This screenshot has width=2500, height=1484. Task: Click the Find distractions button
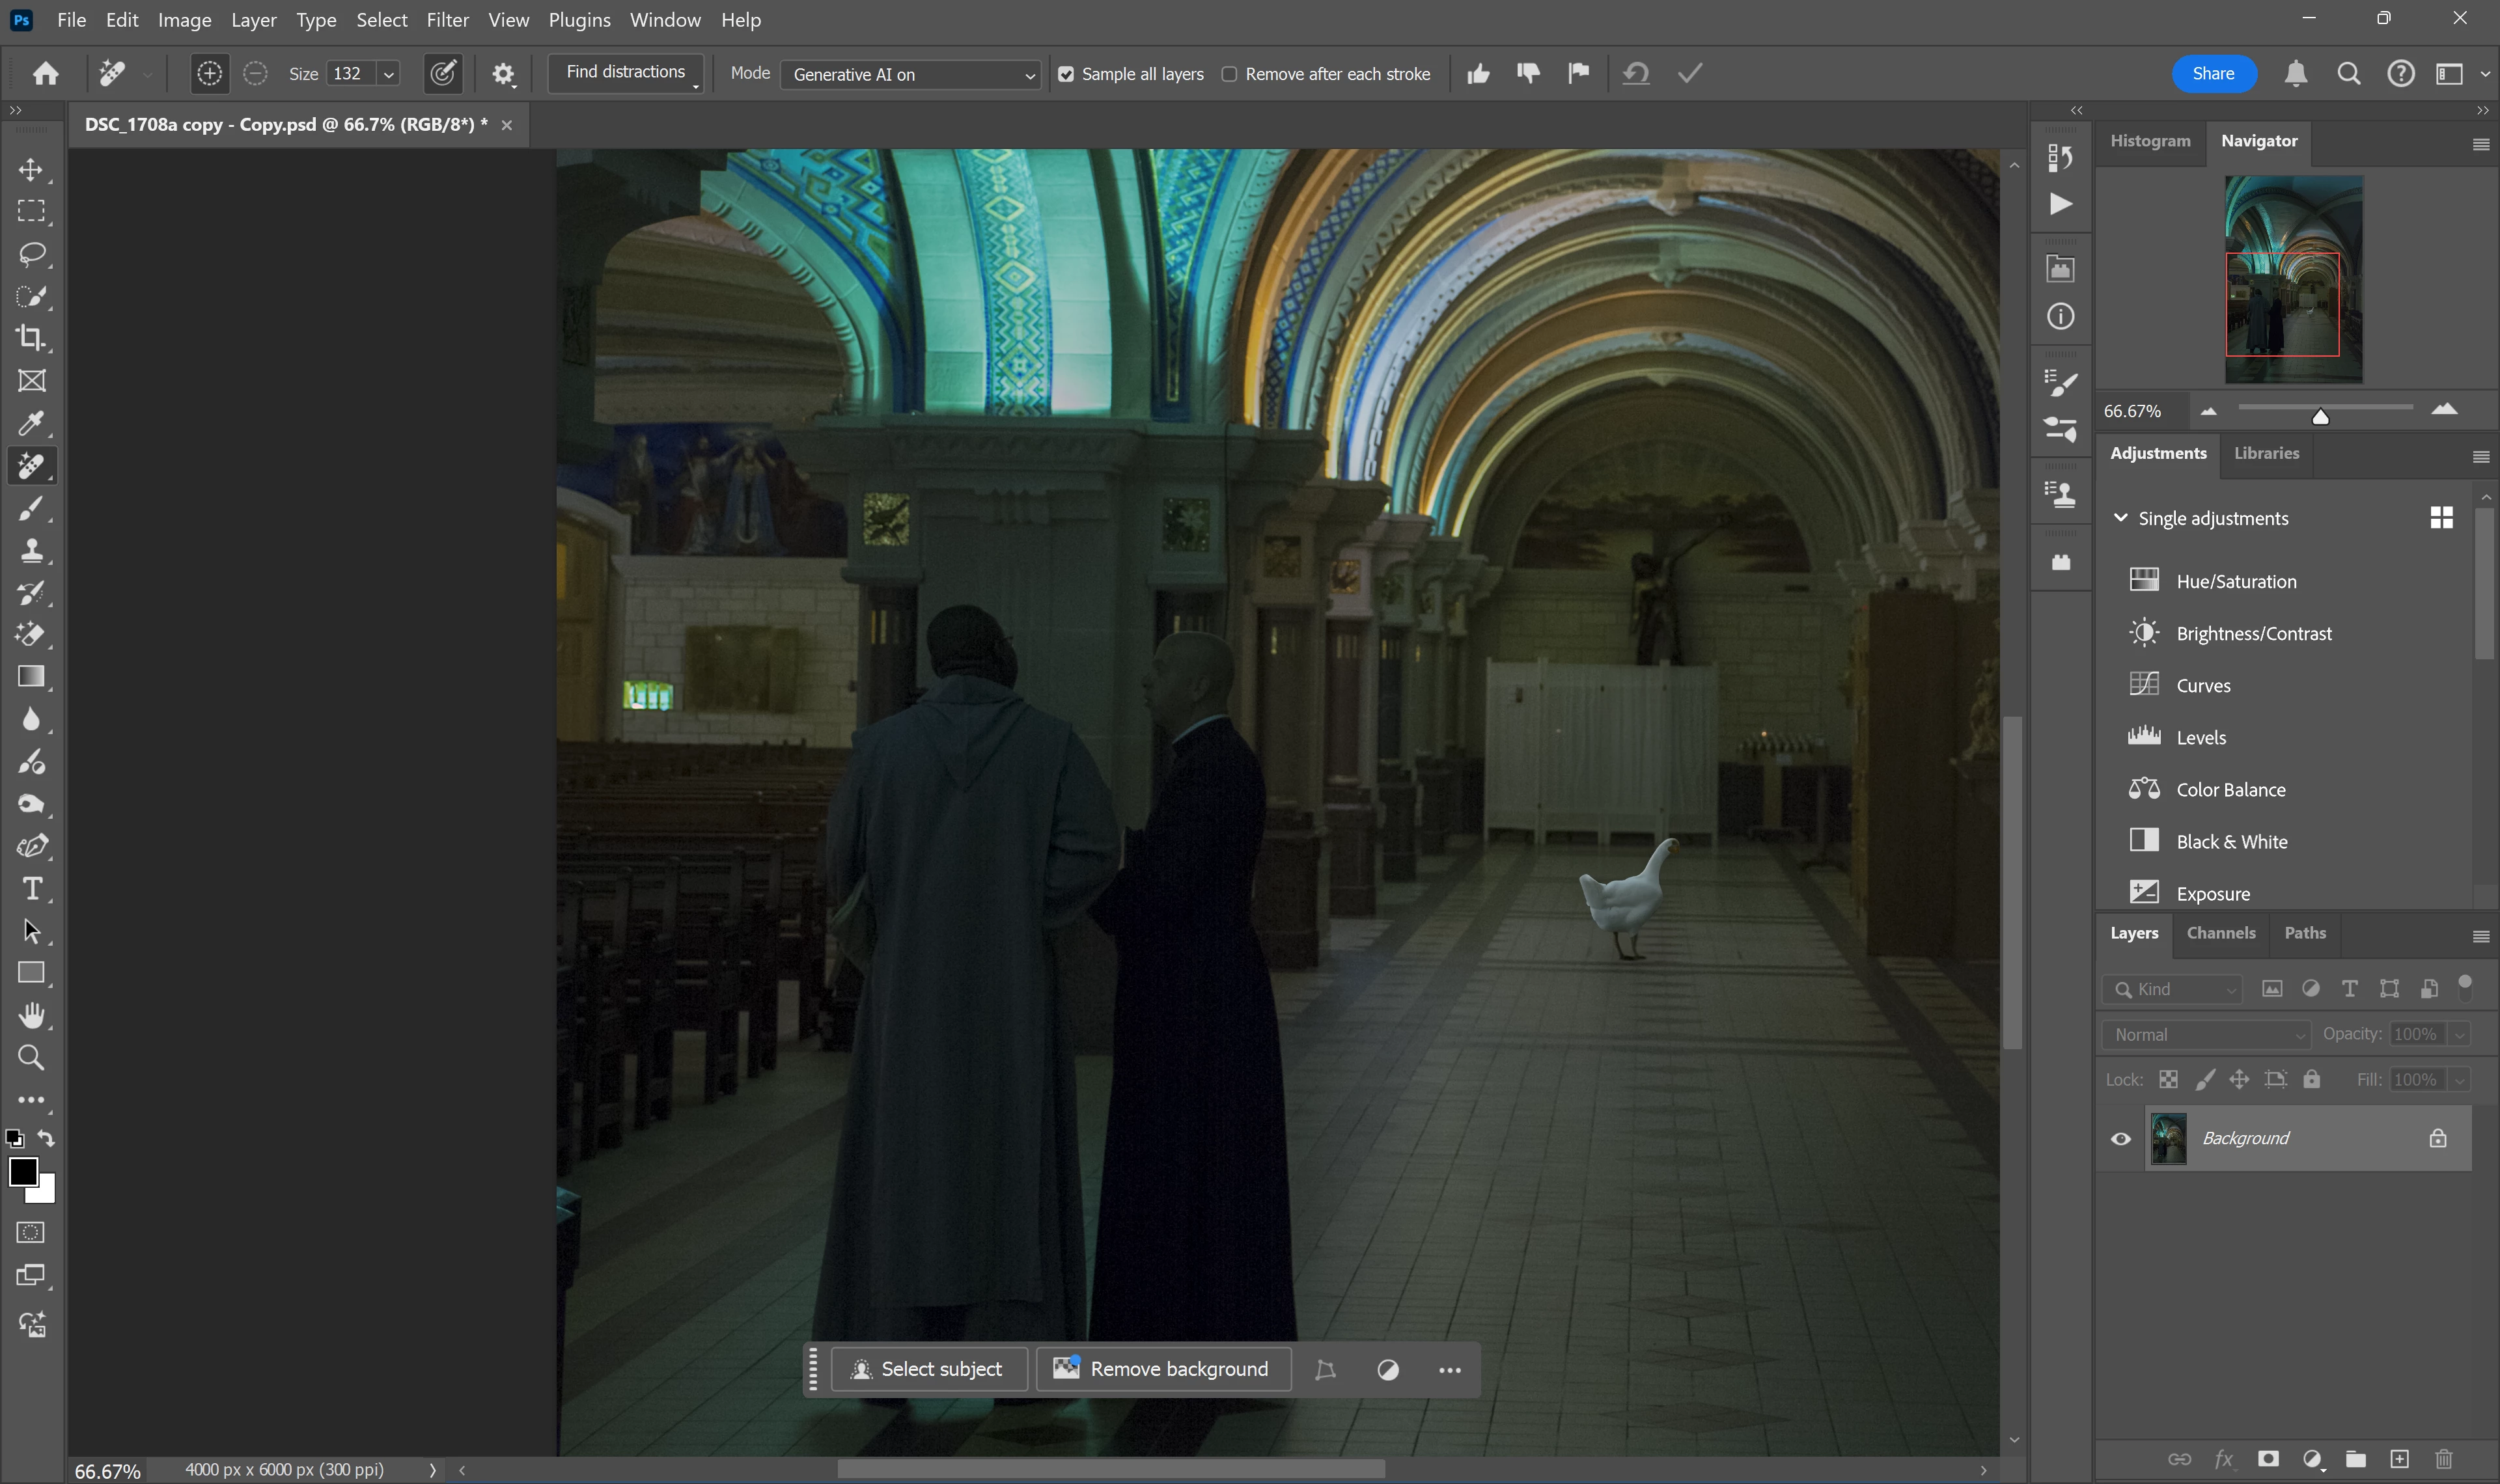coord(625,72)
